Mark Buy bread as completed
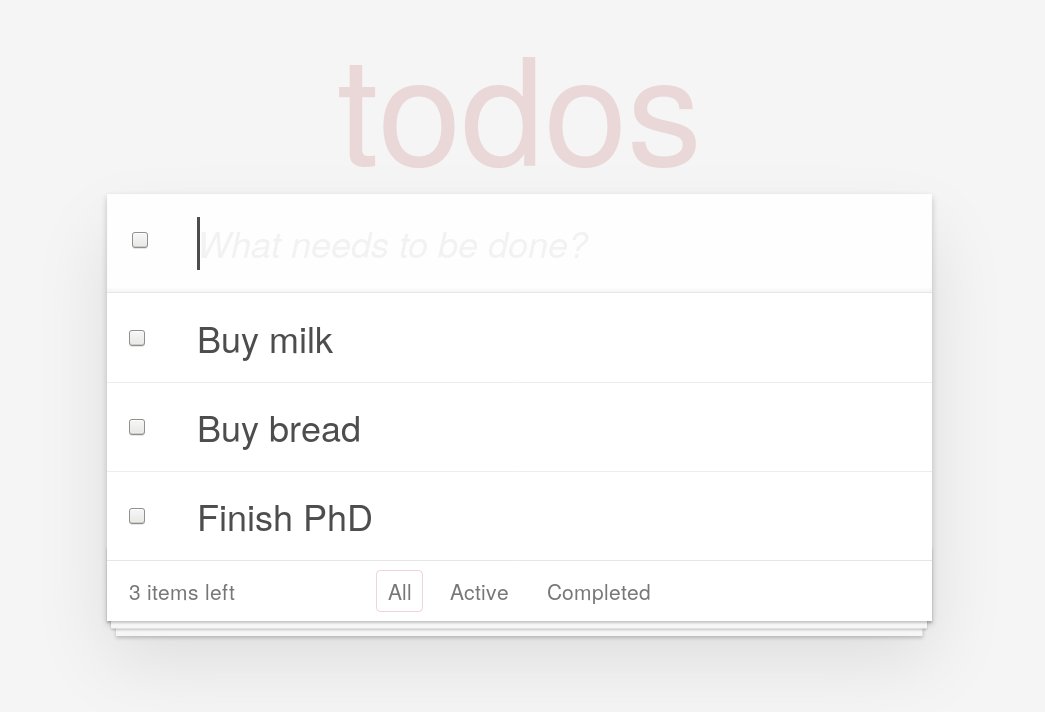The image size is (1045, 712). pos(137,427)
